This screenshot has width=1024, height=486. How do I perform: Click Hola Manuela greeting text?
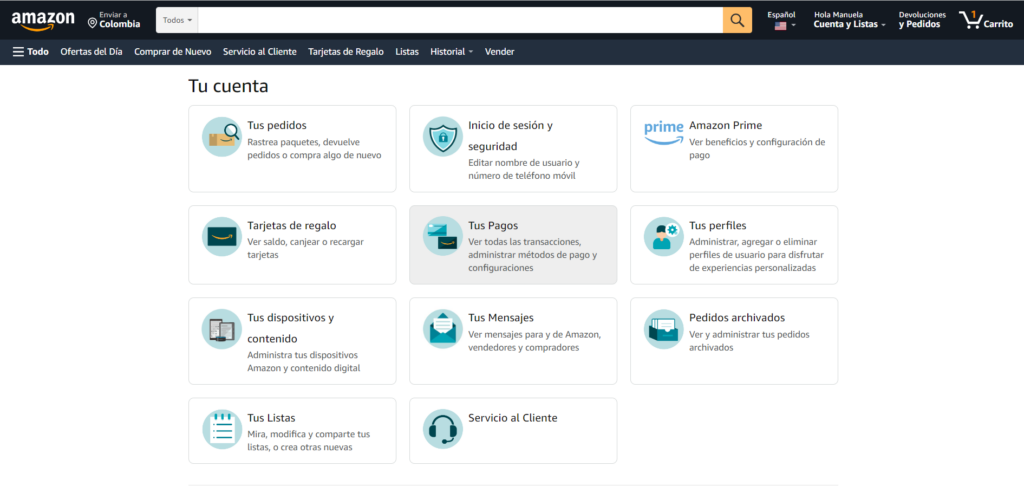tap(839, 14)
